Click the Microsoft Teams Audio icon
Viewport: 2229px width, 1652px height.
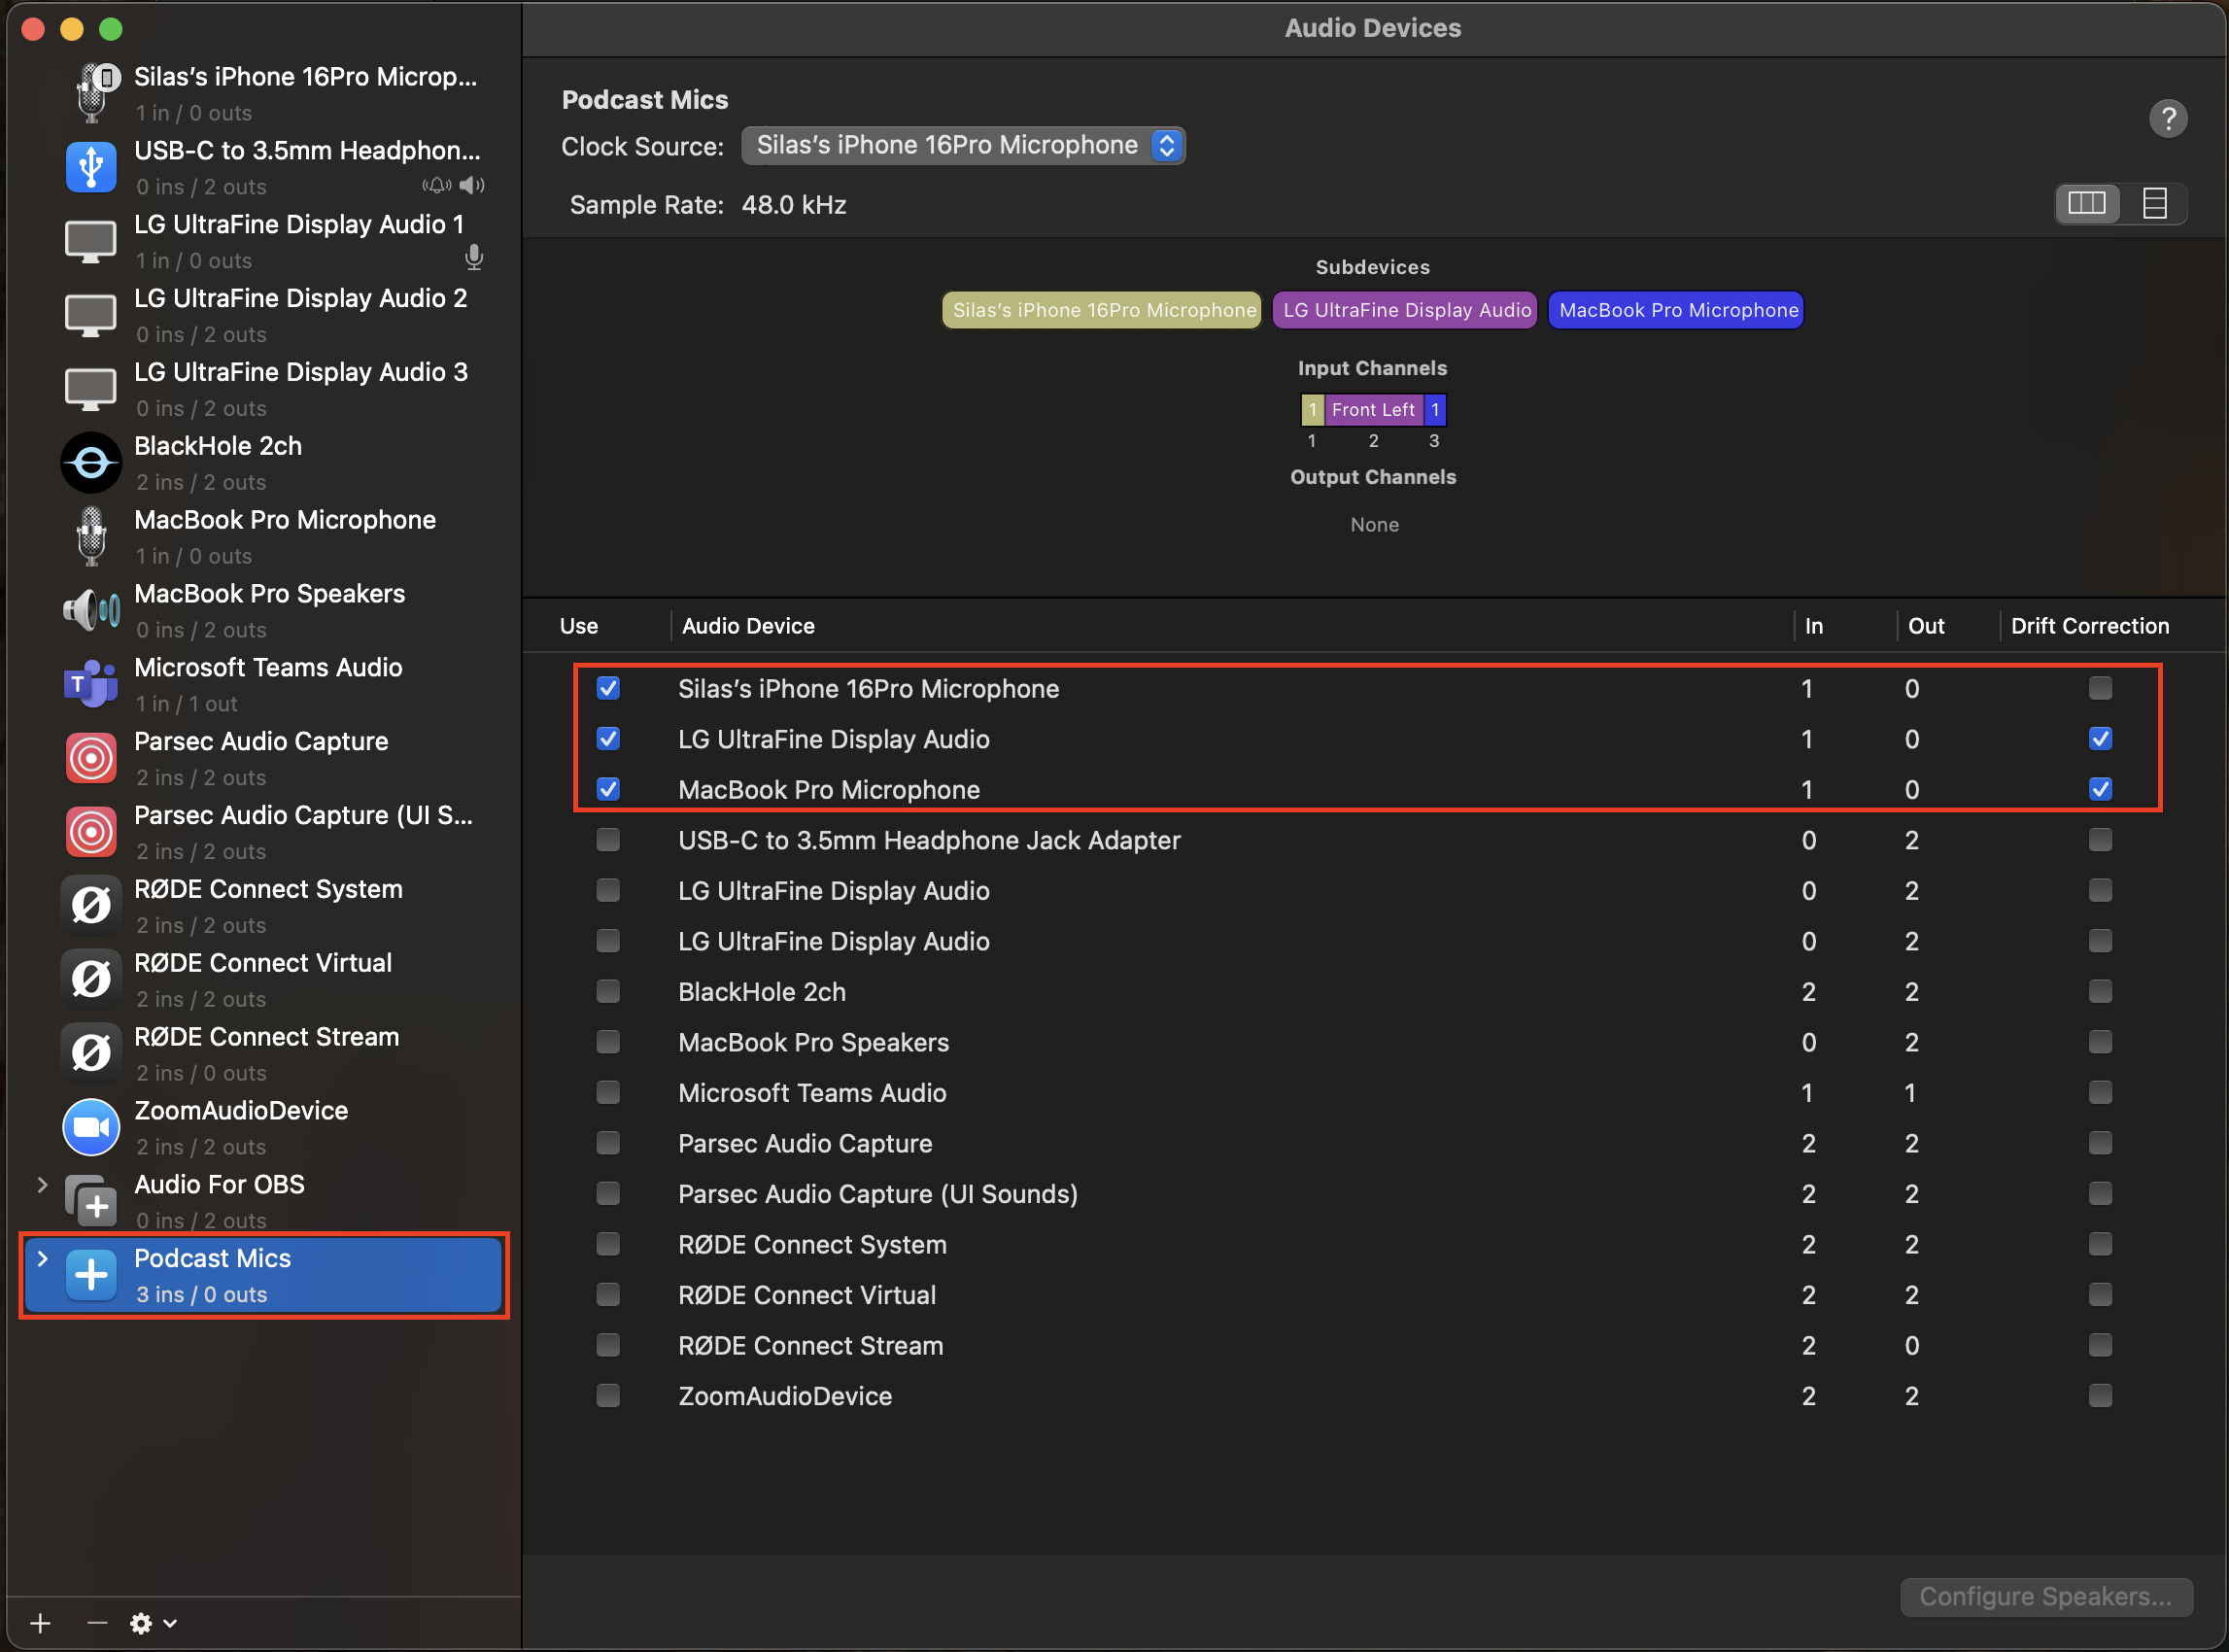click(91, 684)
